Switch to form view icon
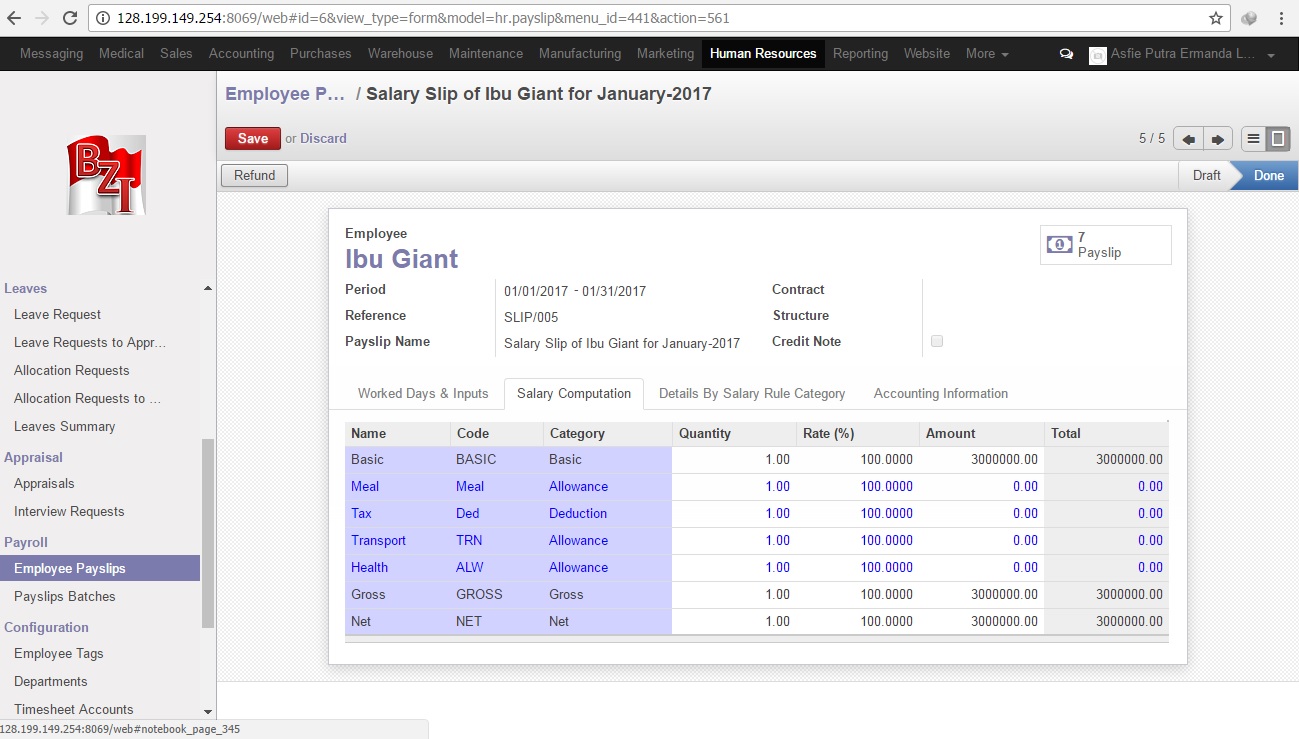This screenshot has width=1299, height=739. (1278, 139)
